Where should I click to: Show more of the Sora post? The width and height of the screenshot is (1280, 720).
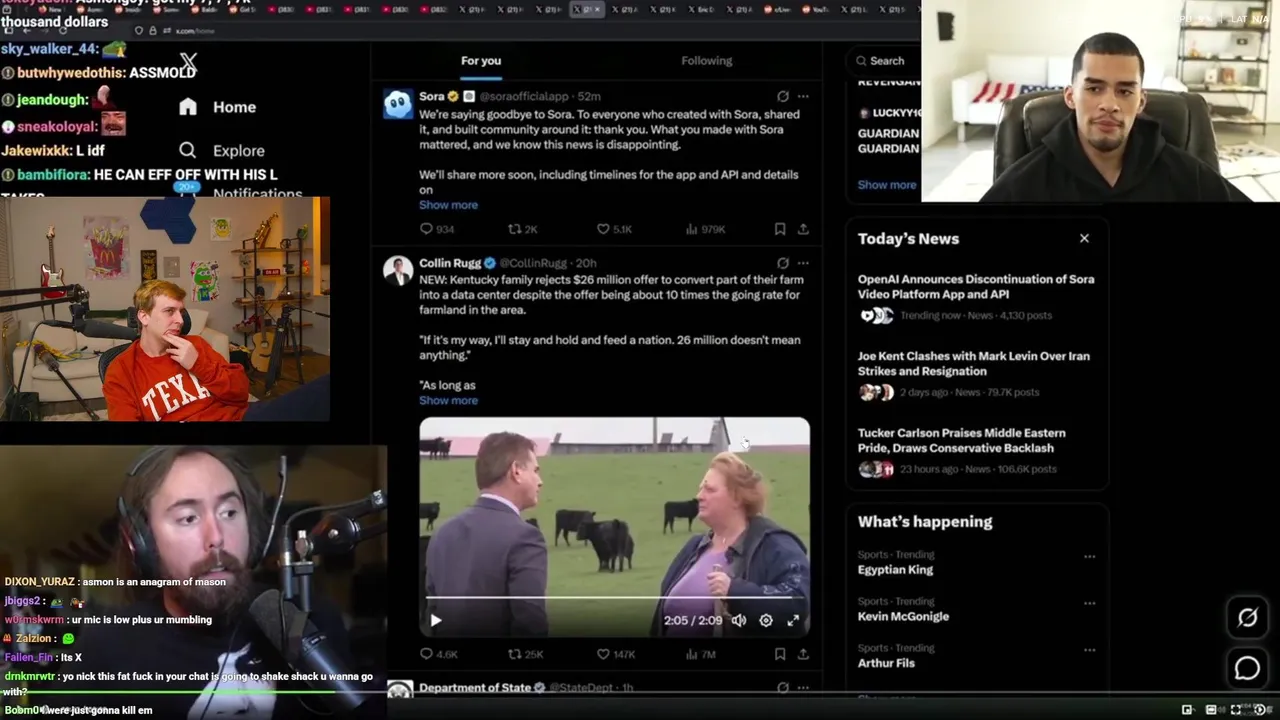pos(448,205)
